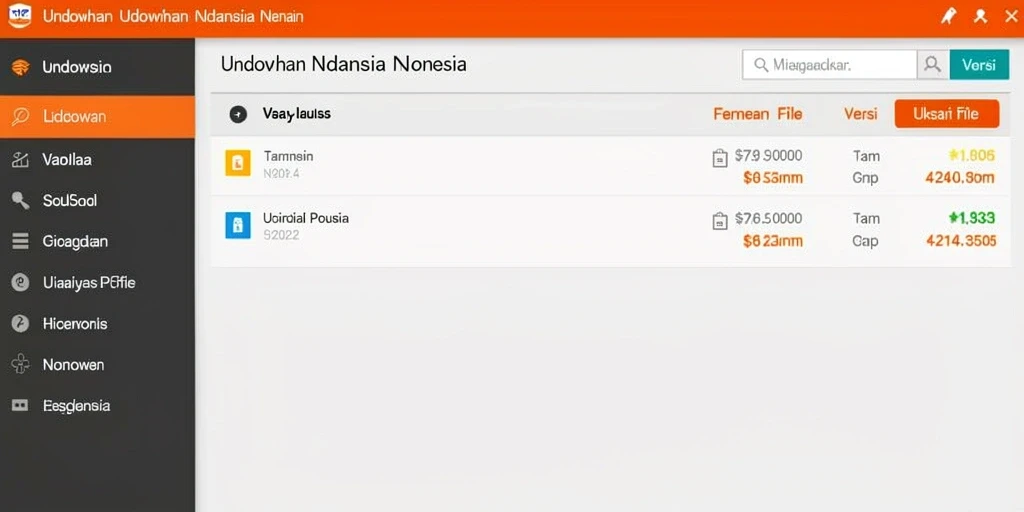Click the orange Uksari File button
The height and width of the screenshot is (512, 1024).
pos(946,114)
